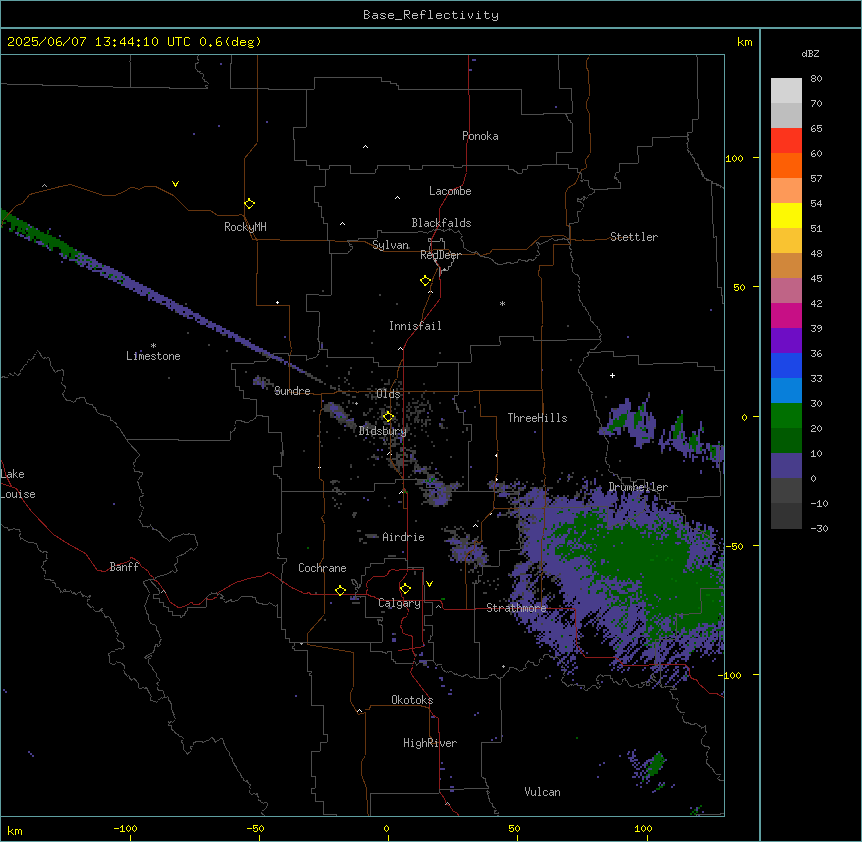Click the white 80 dBZ legend swatch

point(786,91)
